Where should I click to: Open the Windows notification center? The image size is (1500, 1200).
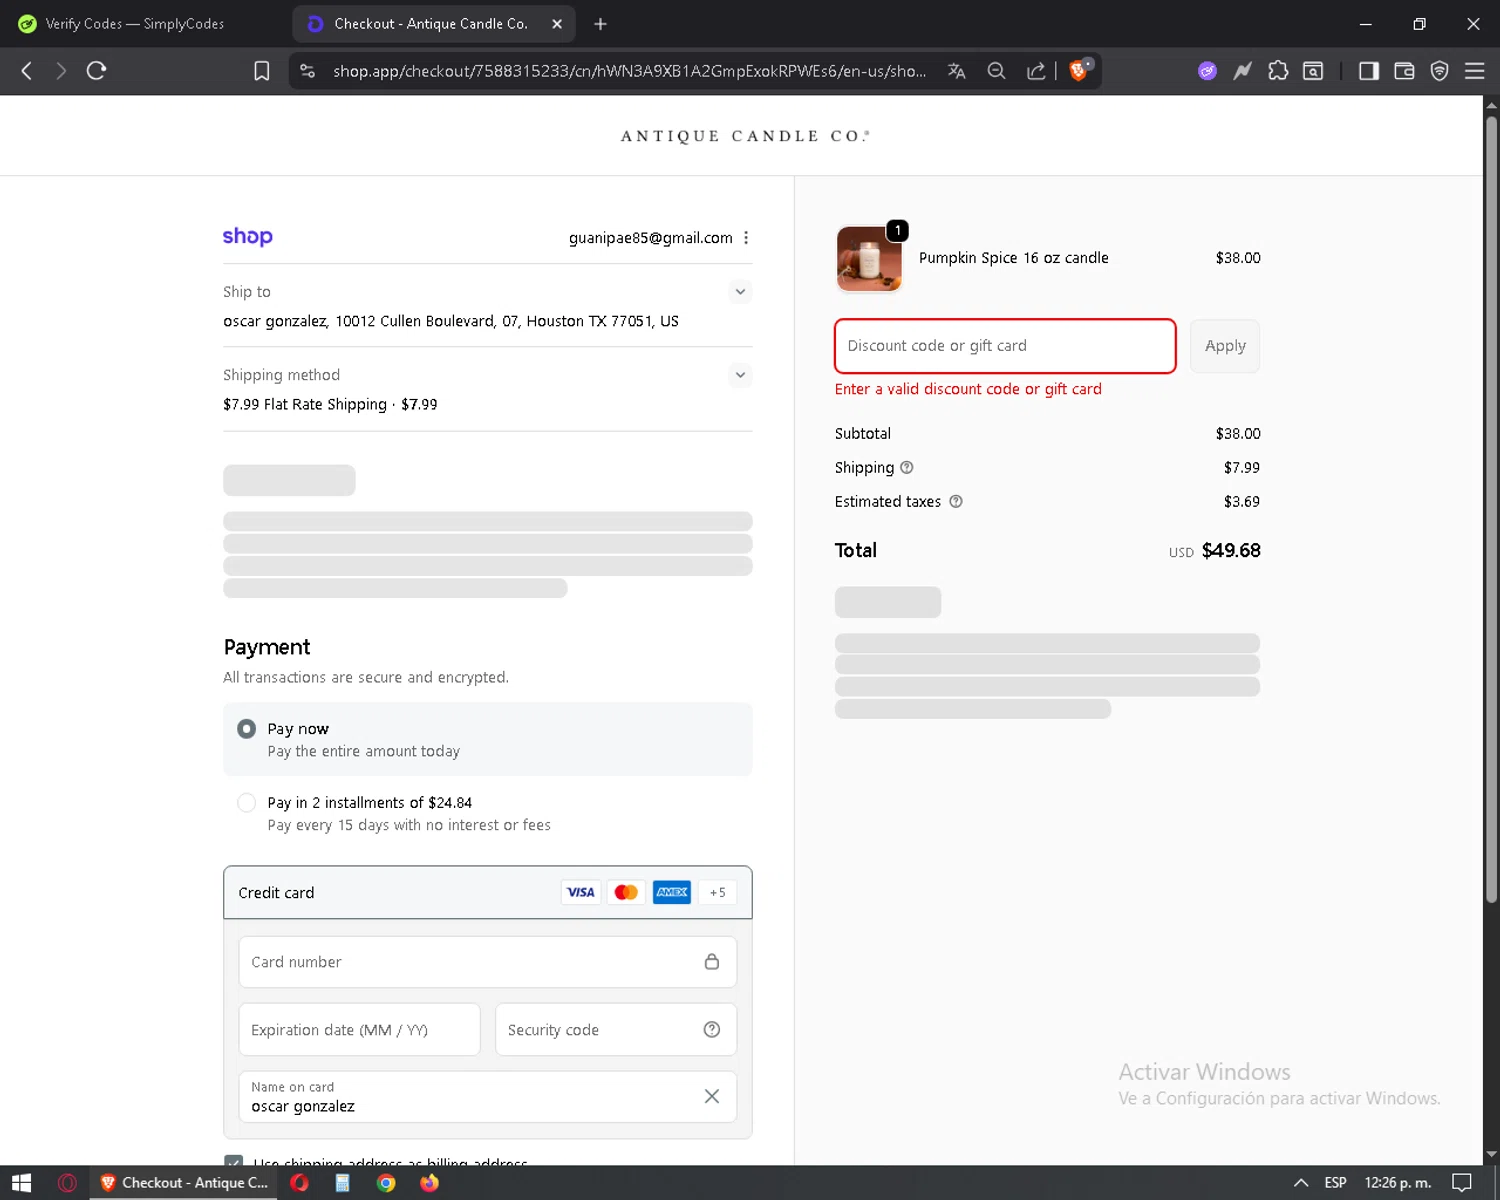click(x=1462, y=1183)
